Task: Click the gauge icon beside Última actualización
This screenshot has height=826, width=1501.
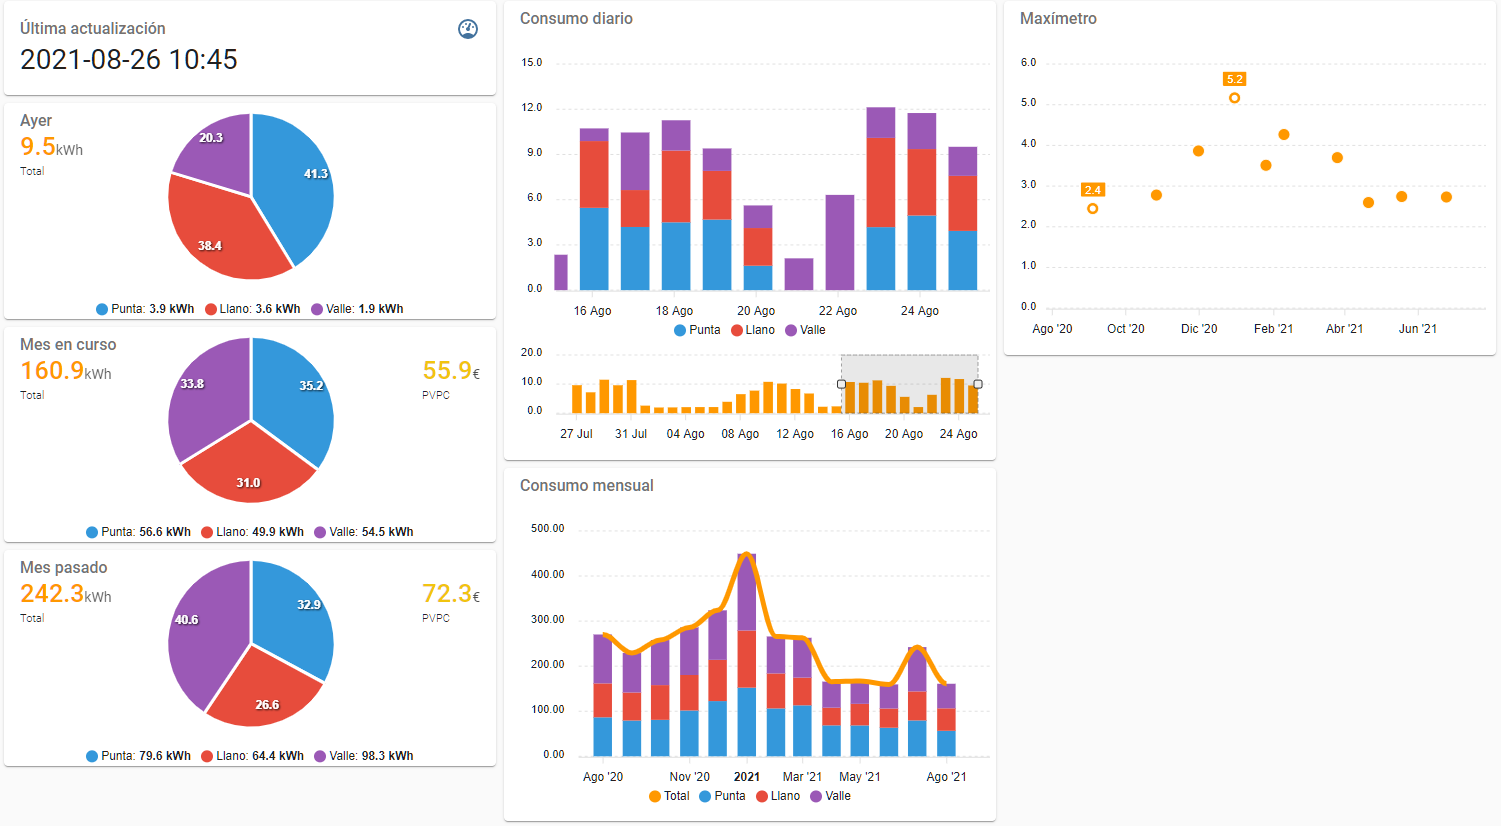Action: pos(468,29)
